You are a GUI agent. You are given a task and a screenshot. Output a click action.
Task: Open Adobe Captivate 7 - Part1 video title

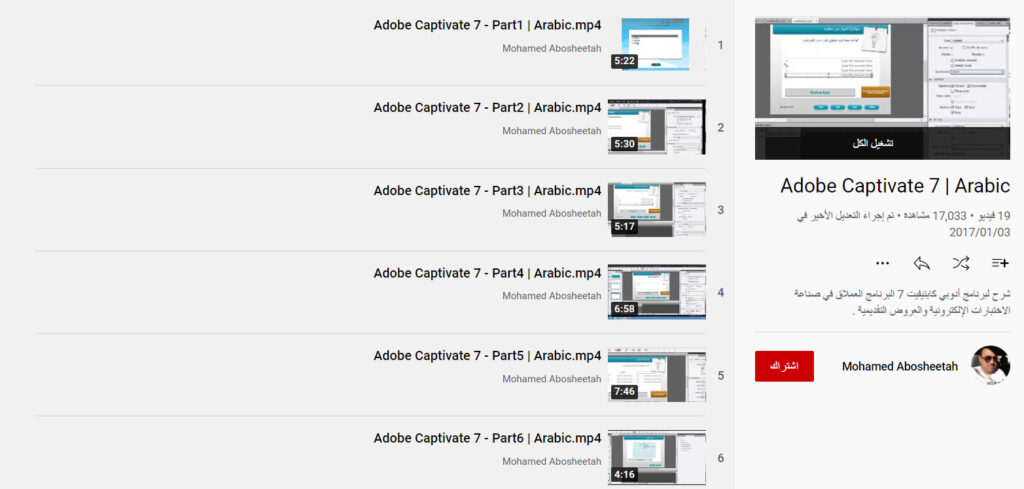point(487,25)
